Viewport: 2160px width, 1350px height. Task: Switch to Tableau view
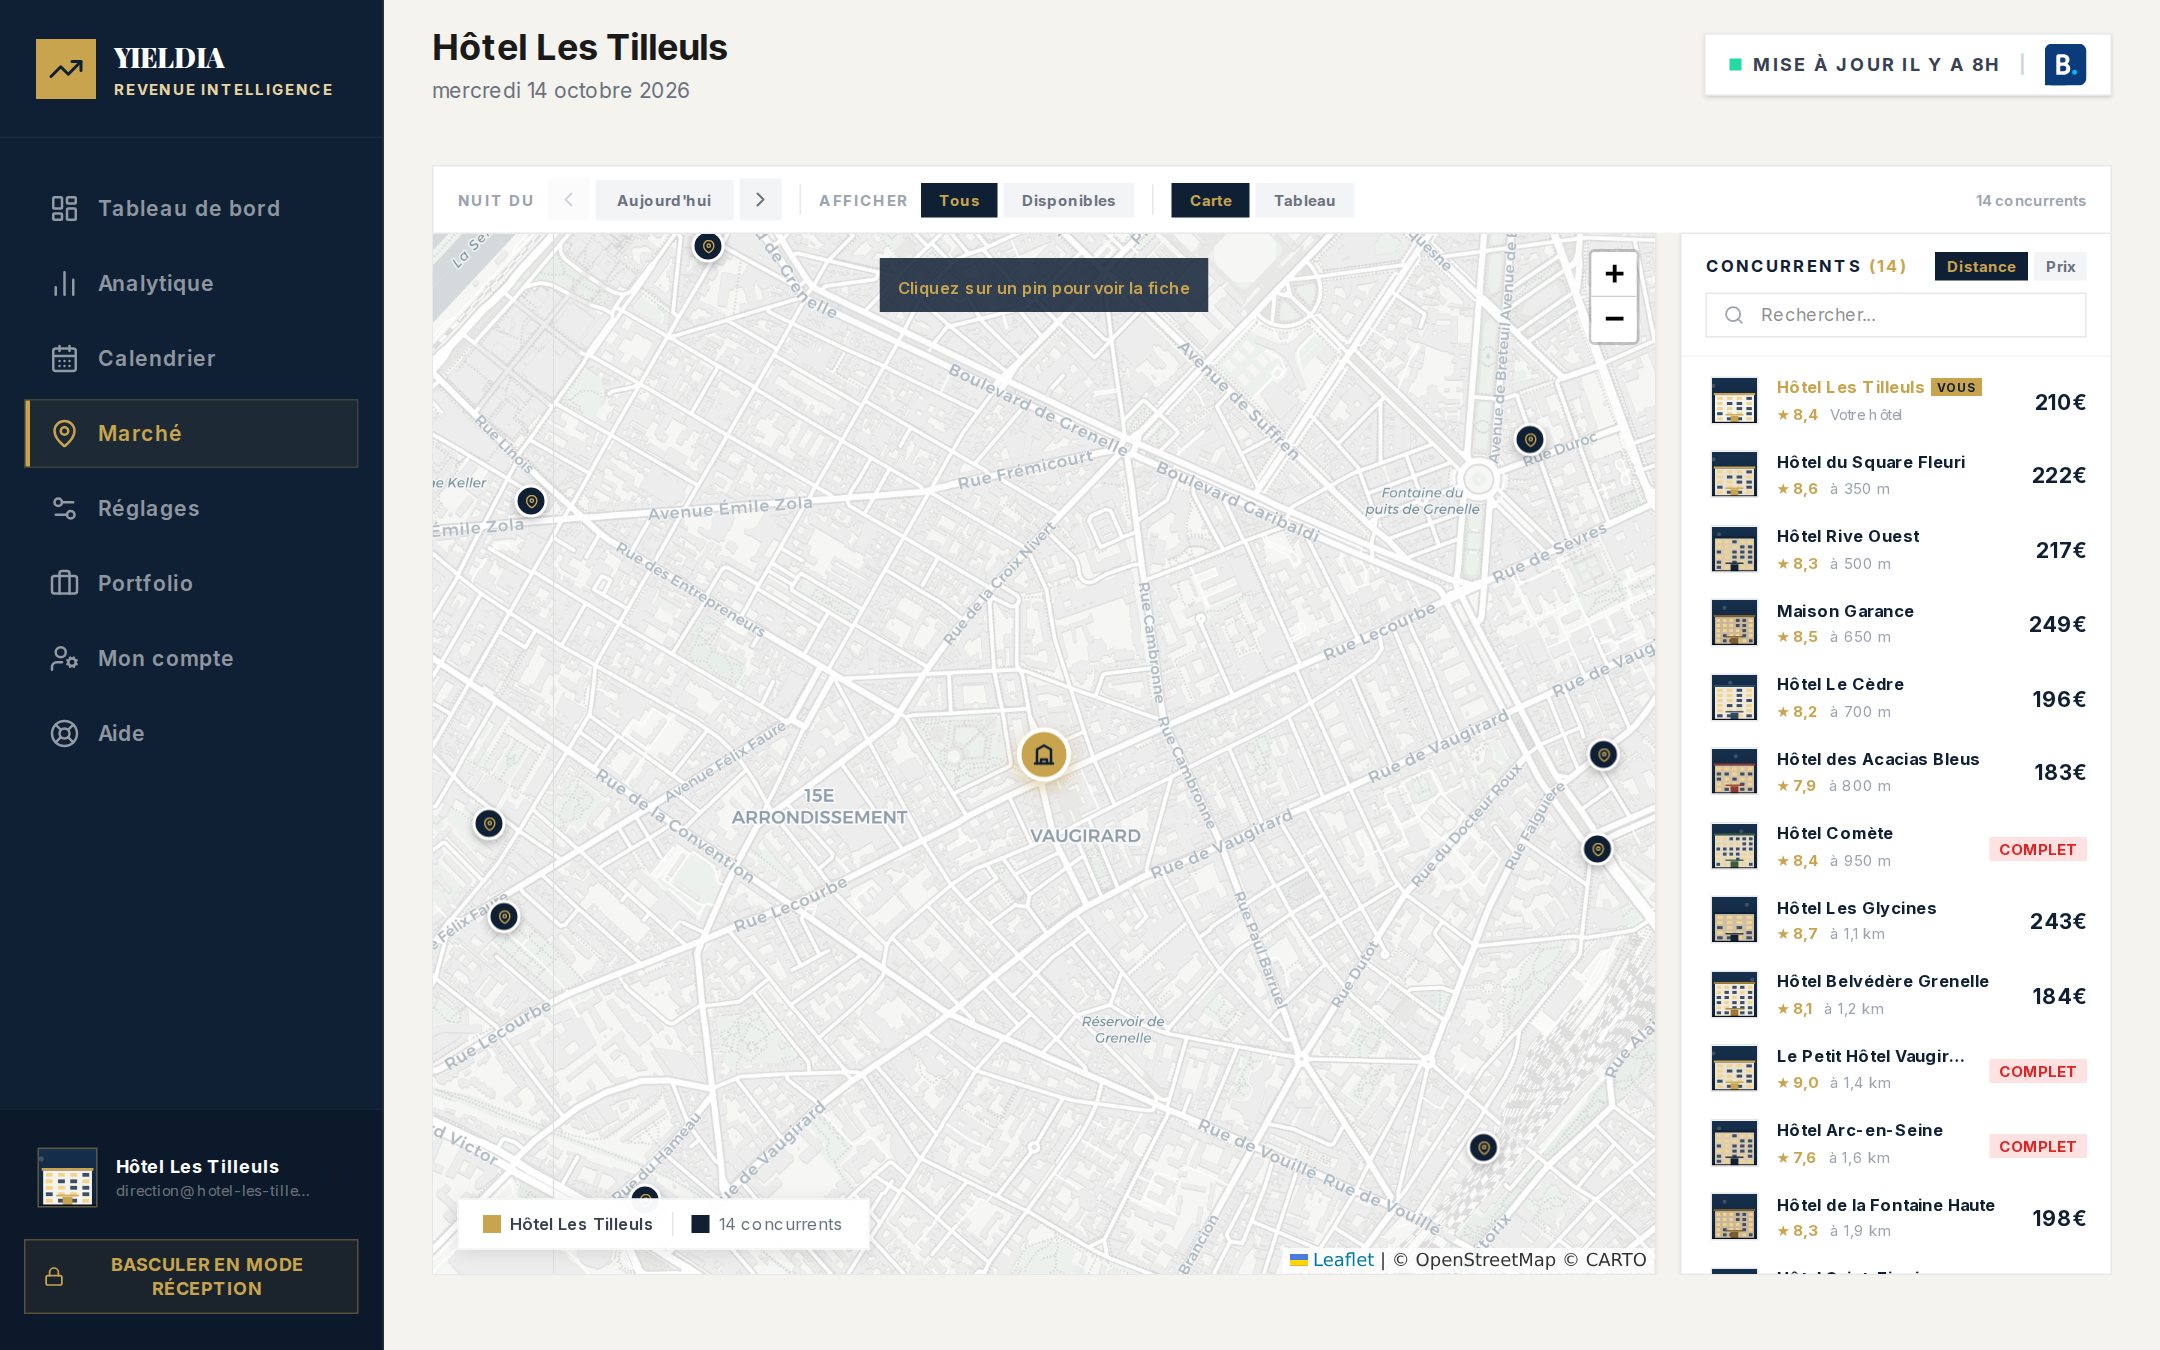coord(1304,200)
